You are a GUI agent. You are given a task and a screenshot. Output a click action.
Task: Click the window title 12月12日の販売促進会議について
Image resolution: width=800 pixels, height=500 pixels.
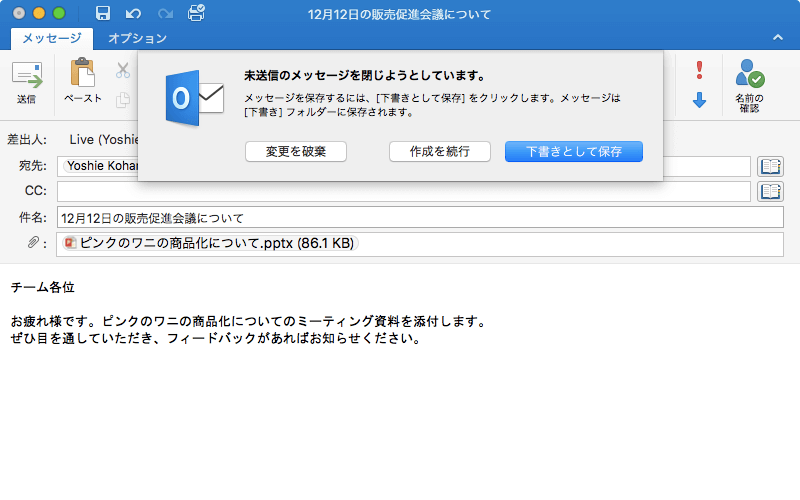click(x=399, y=14)
